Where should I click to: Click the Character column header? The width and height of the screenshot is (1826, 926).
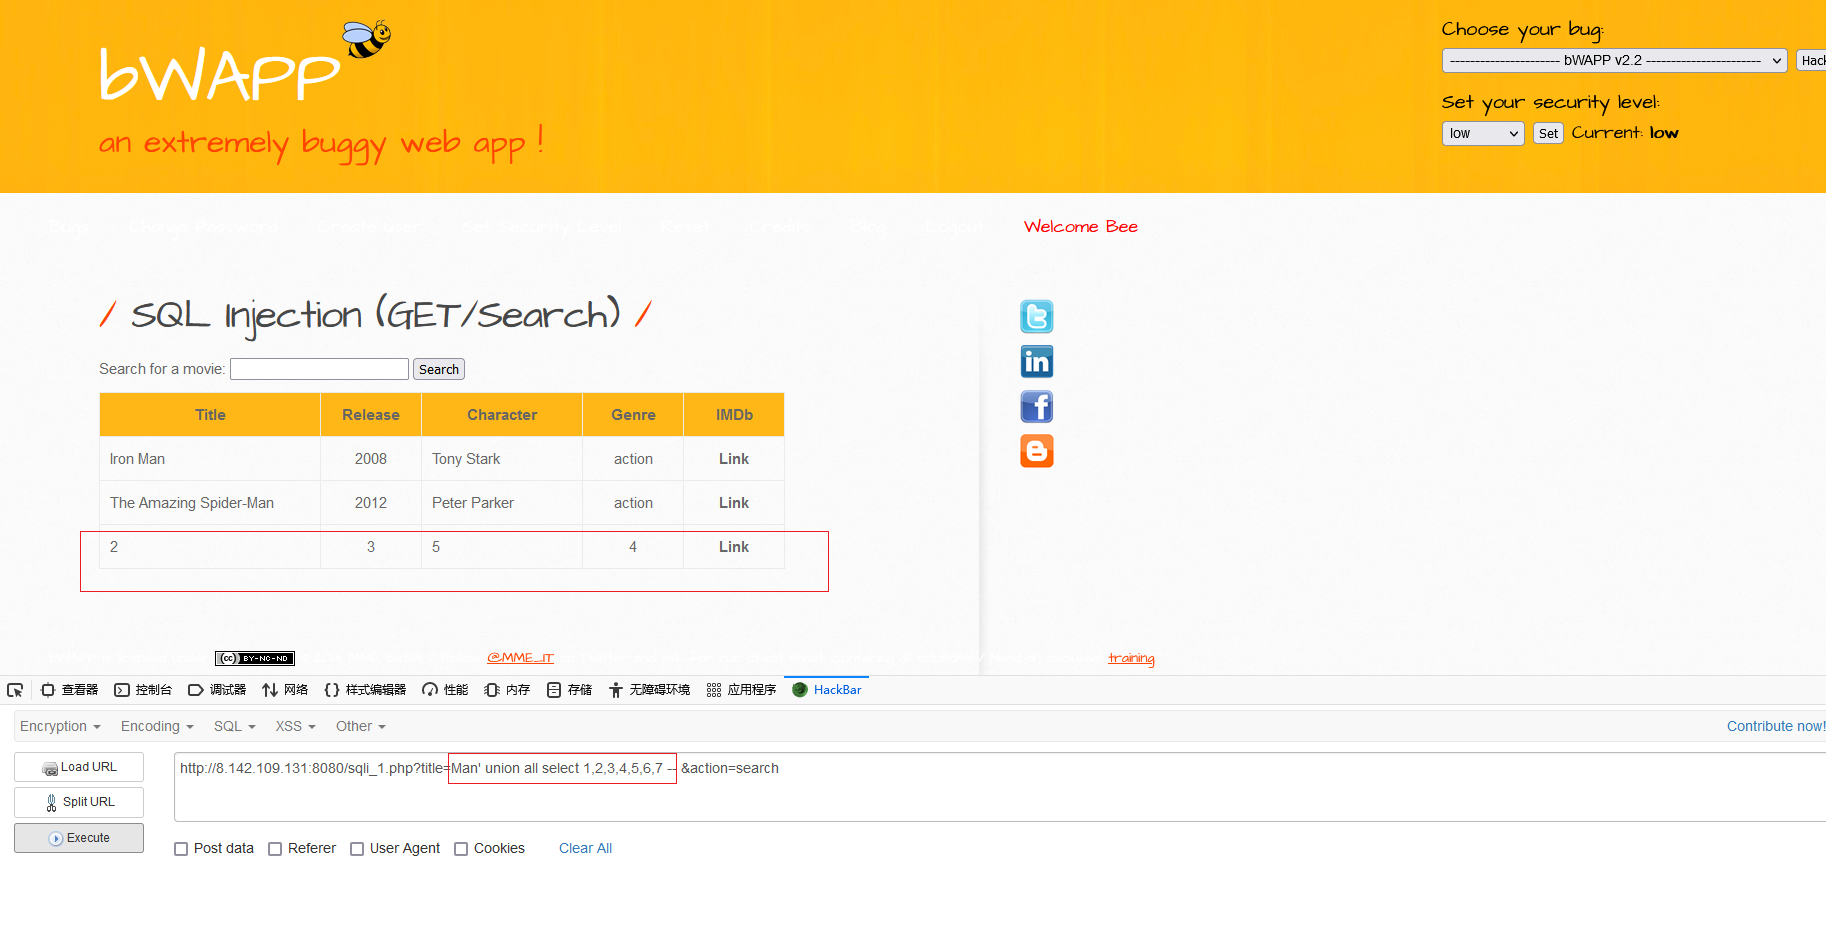click(502, 415)
